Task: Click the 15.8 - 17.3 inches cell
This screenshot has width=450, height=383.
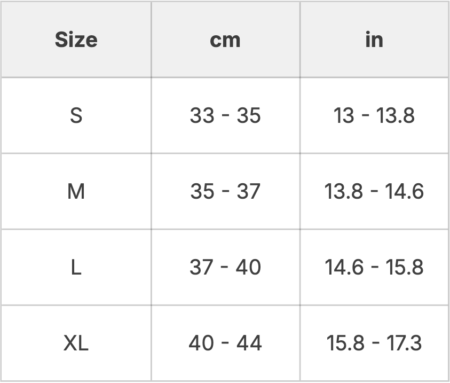Action: coord(374,343)
